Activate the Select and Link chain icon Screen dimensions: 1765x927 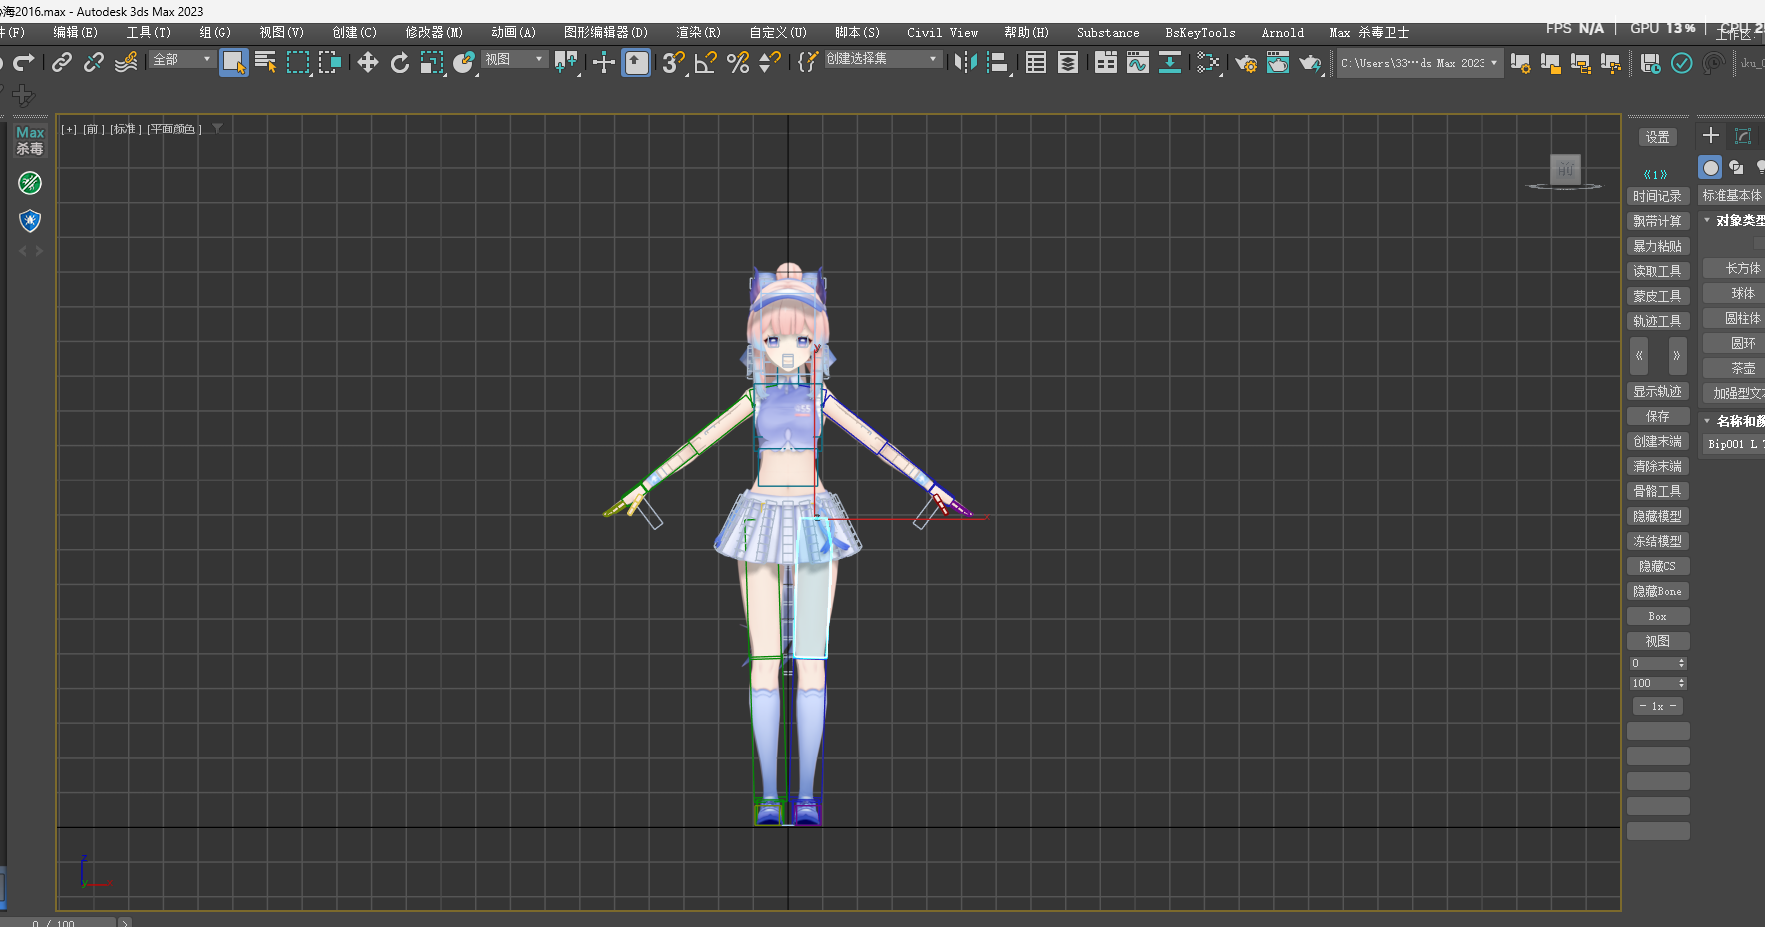62,63
